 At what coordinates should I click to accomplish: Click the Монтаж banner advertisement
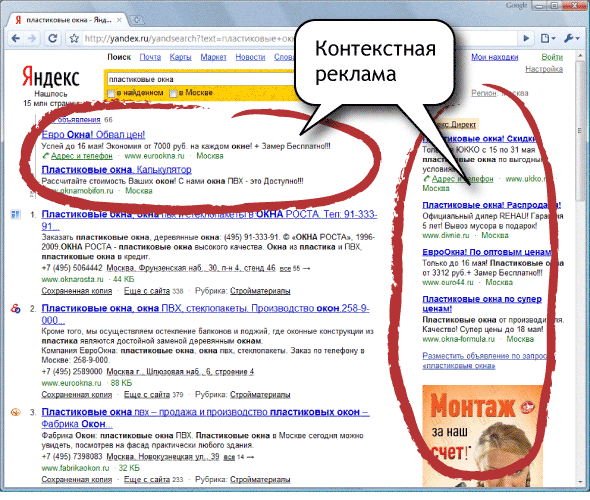click(483, 436)
